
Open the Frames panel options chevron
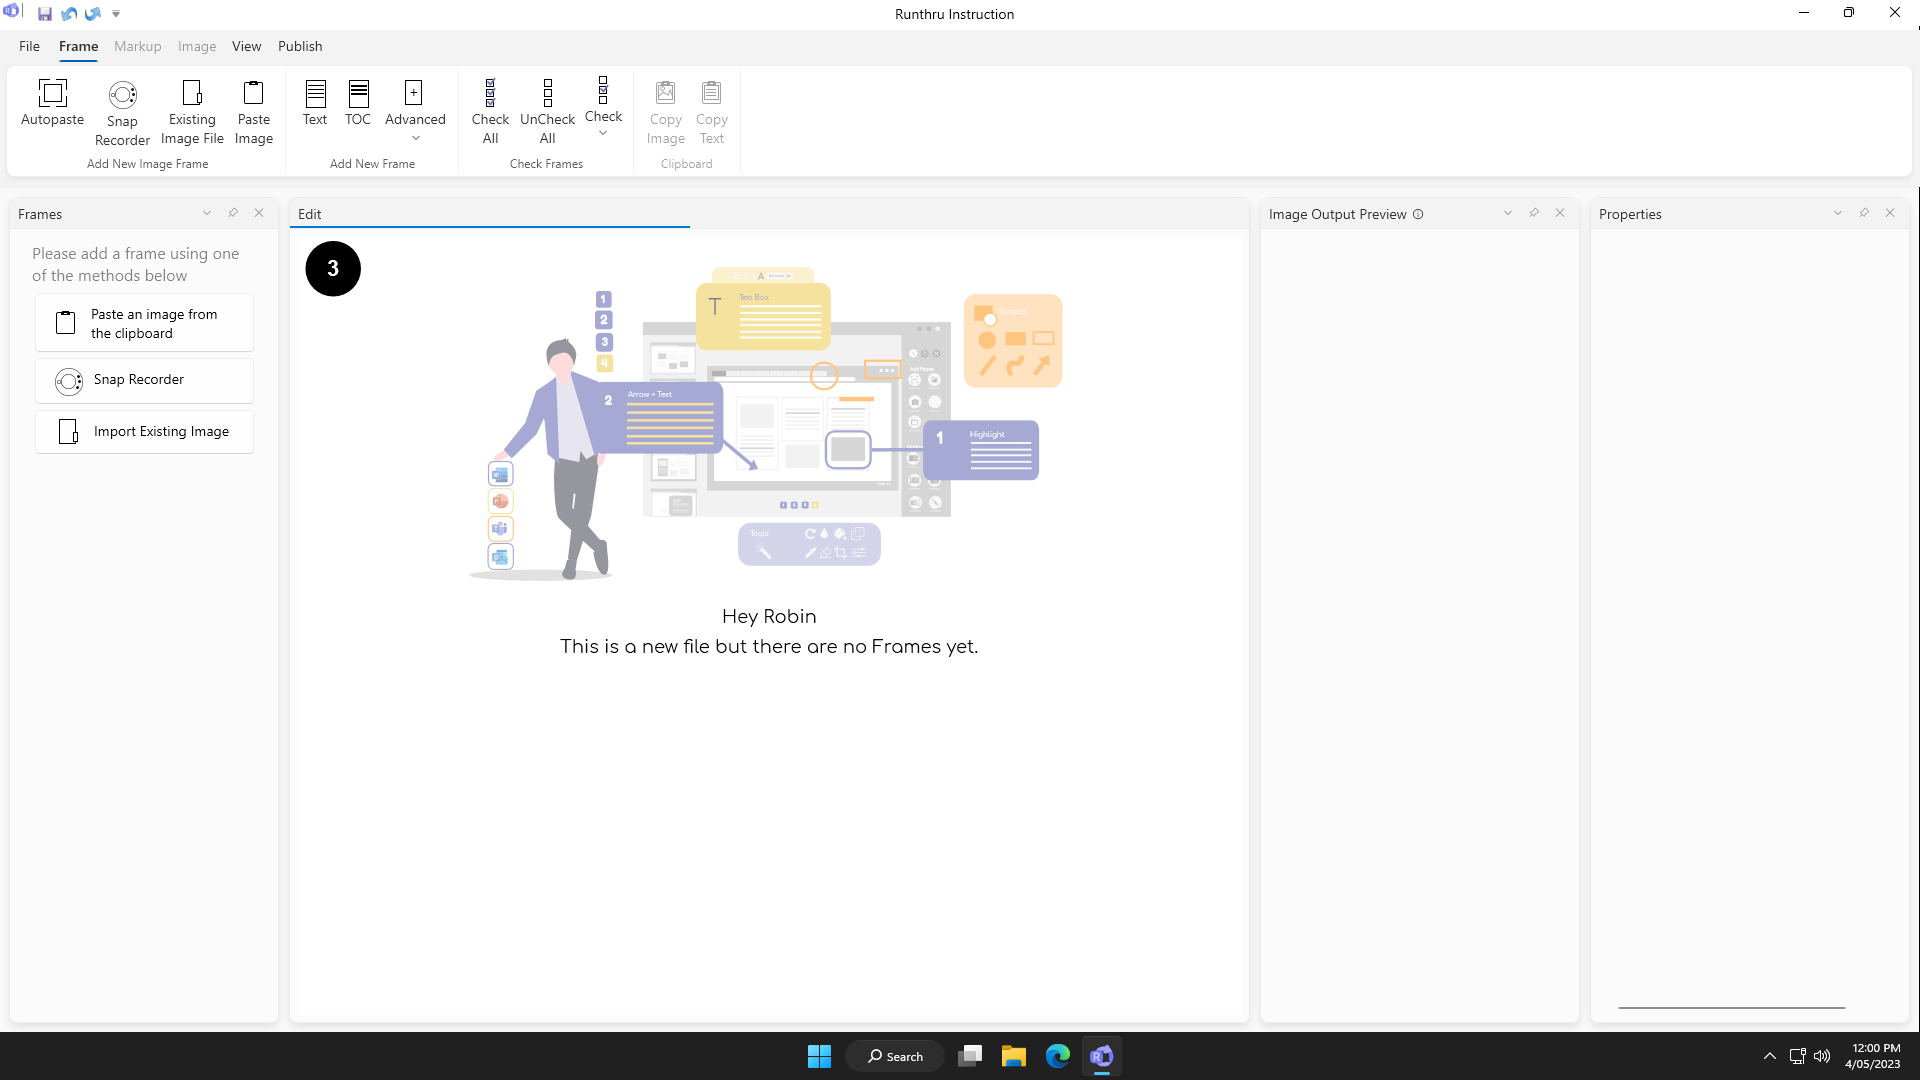point(207,213)
